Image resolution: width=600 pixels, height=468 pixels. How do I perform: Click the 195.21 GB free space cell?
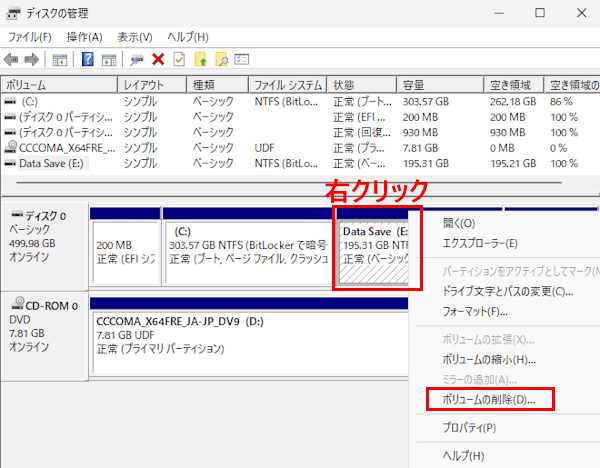pyautogui.click(x=513, y=163)
